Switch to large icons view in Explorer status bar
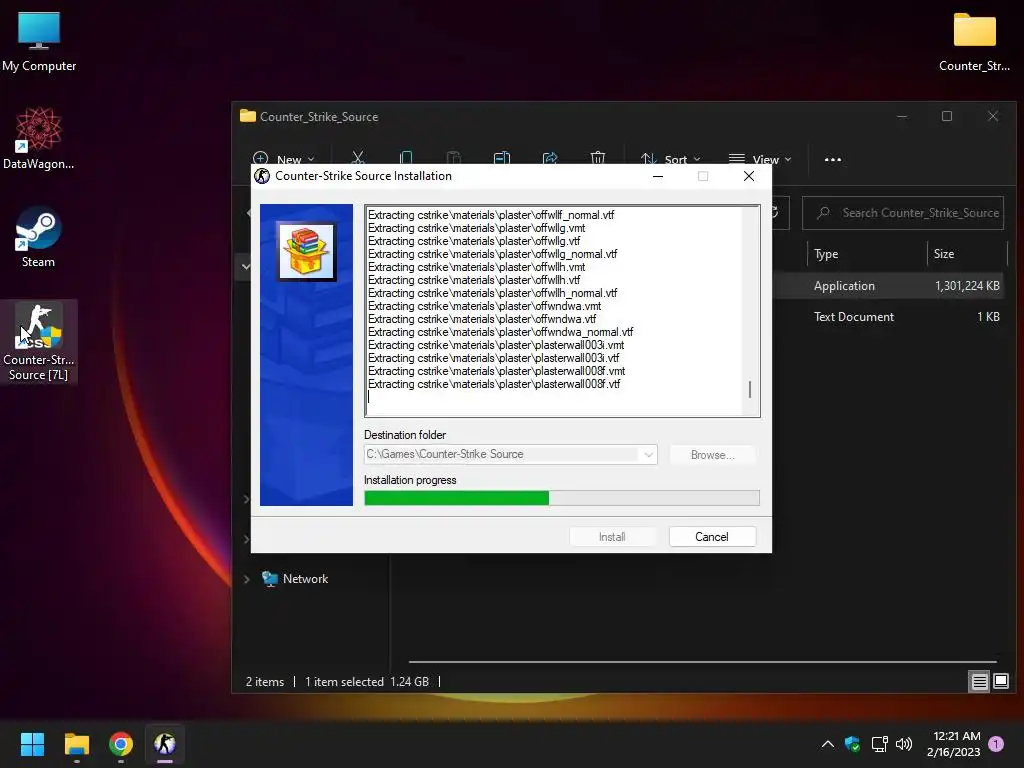The height and width of the screenshot is (768, 1024). click(x=1001, y=682)
